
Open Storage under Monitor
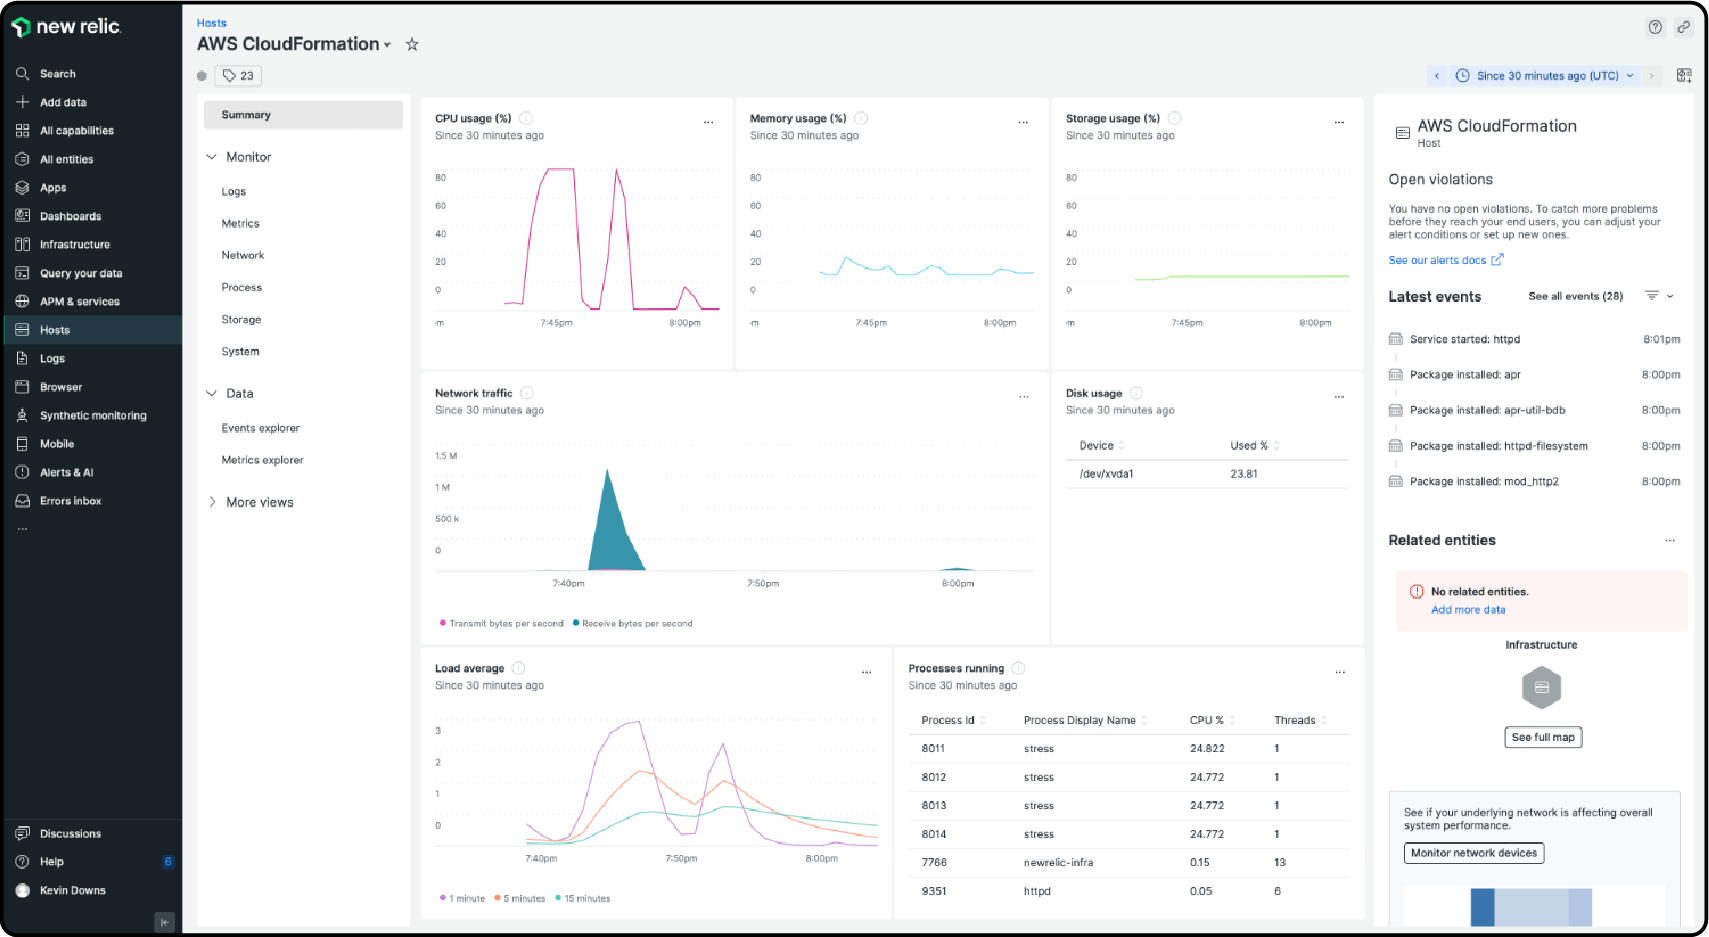tap(241, 320)
